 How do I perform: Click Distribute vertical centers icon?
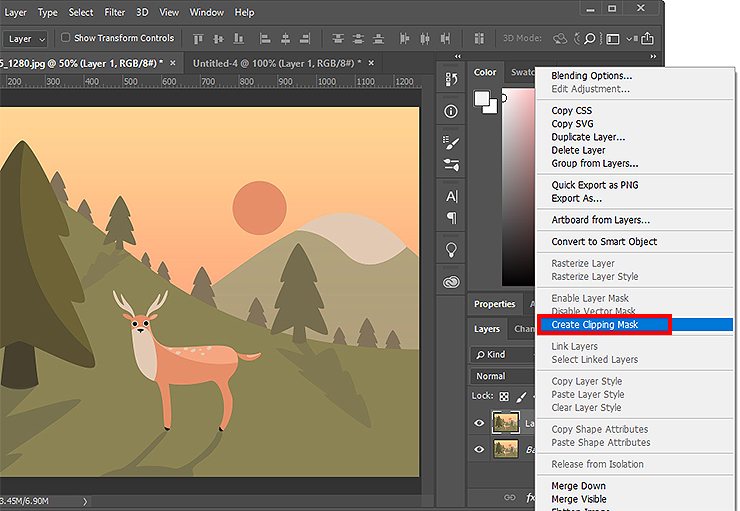pos(358,39)
